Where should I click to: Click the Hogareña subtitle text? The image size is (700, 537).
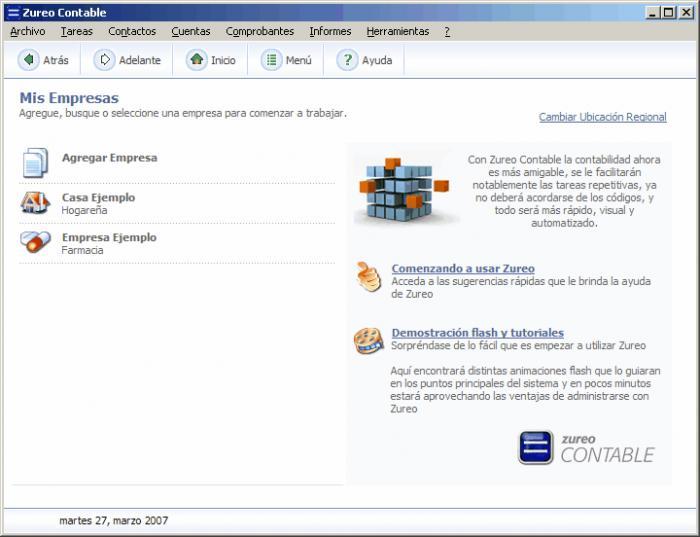(84, 210)
